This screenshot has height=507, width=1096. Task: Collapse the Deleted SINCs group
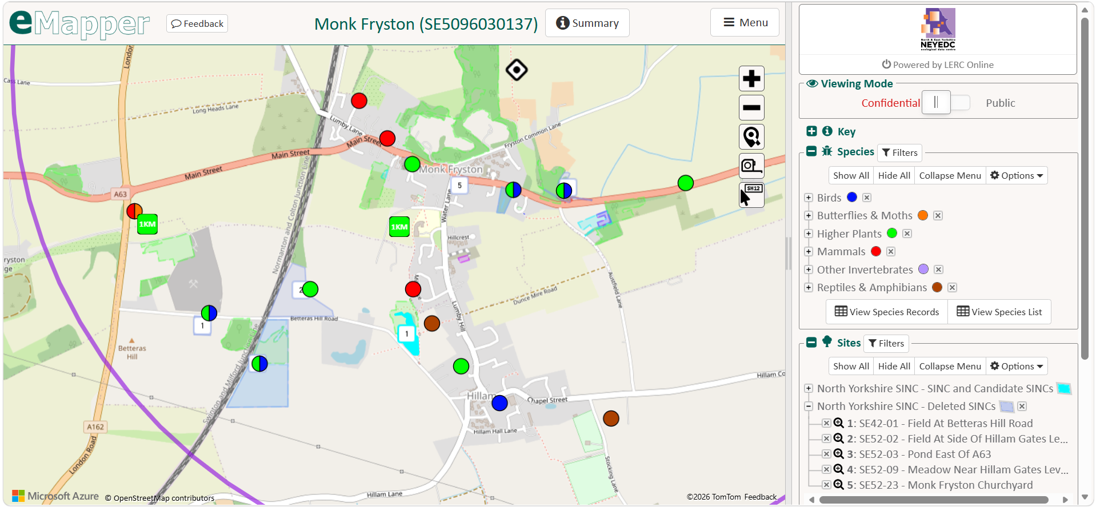pyautogui.click(x=809, y=406)
